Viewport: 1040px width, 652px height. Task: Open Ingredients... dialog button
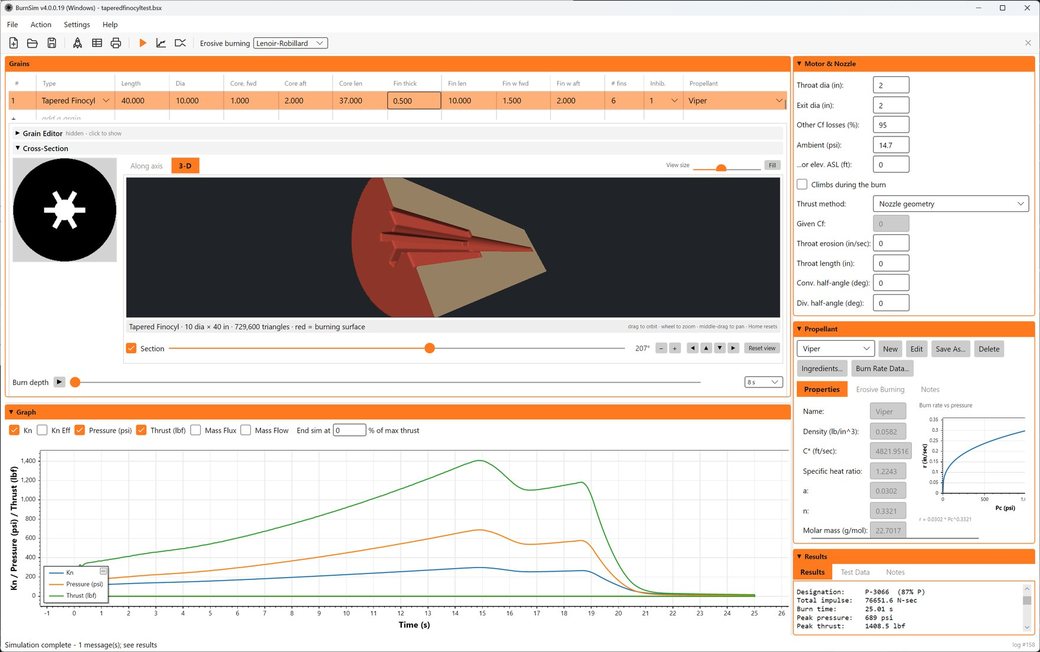pyautogui.click(x=822, y=369)
